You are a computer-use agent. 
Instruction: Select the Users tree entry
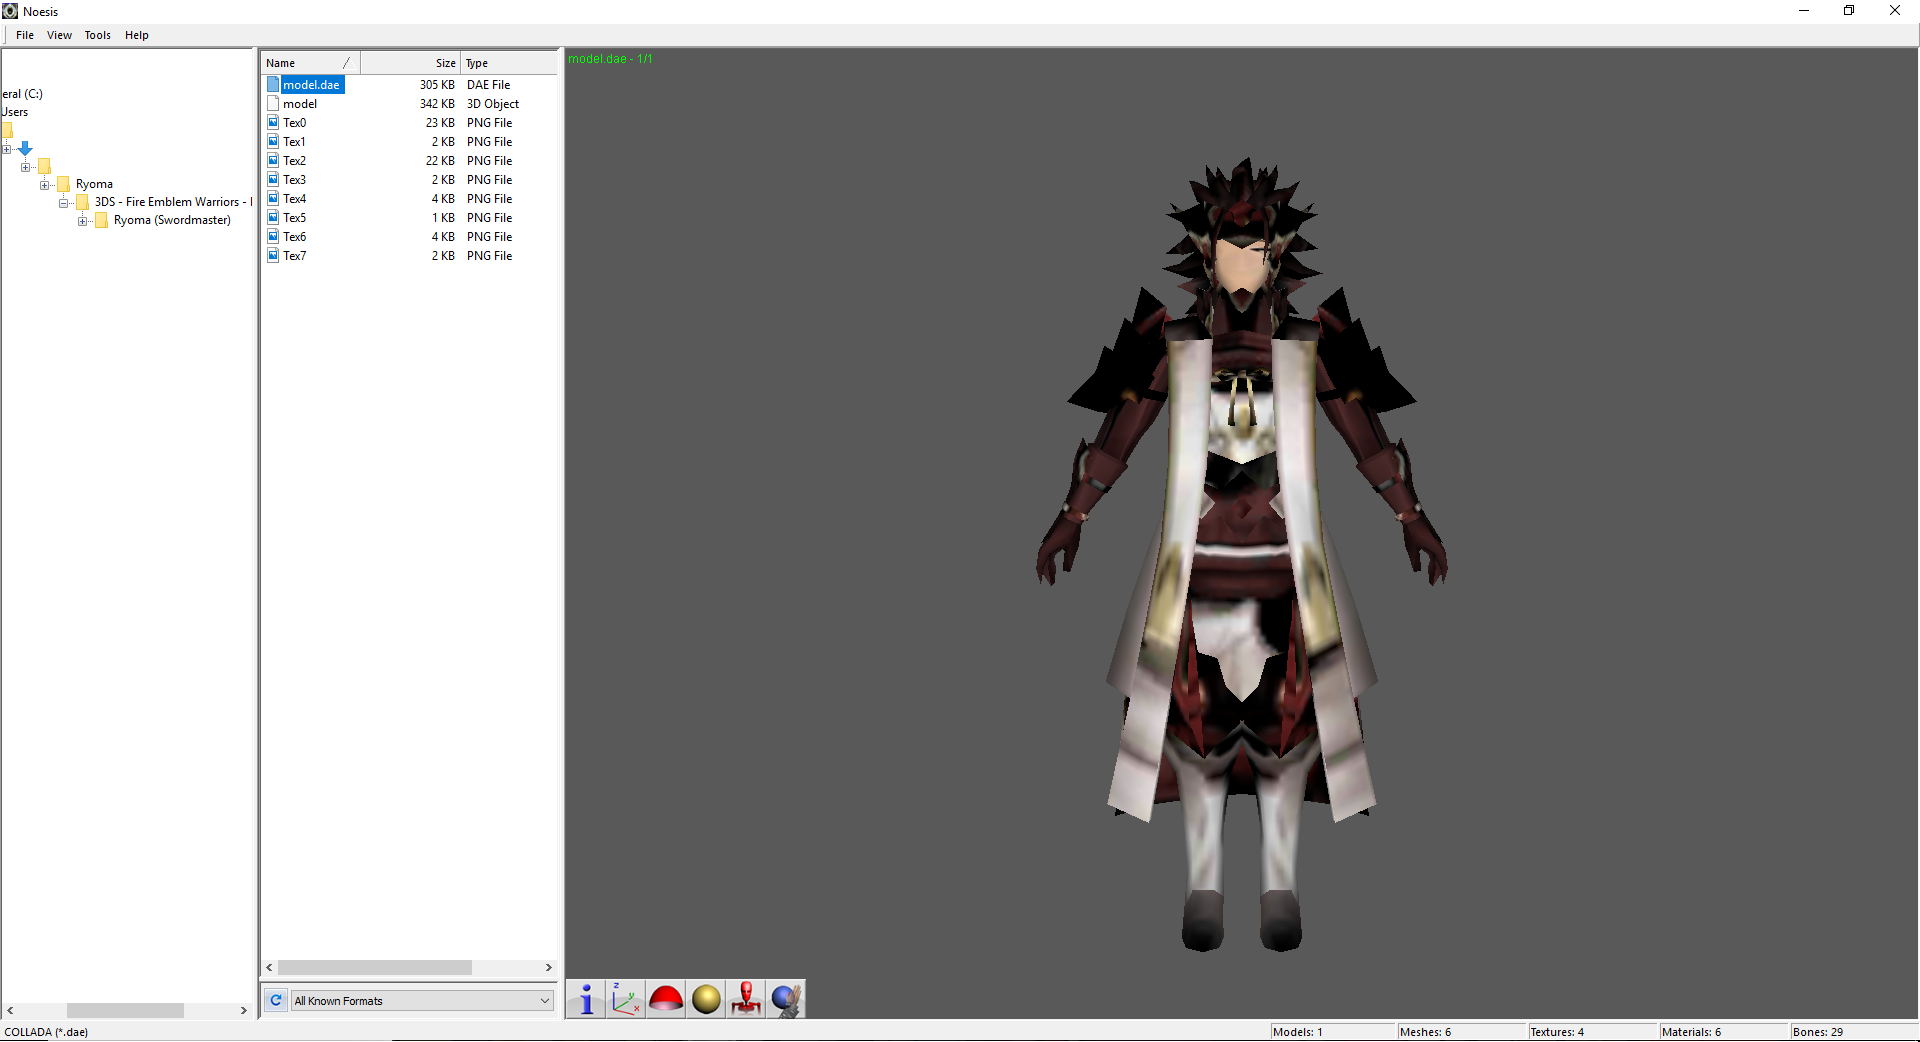[15, 112]
